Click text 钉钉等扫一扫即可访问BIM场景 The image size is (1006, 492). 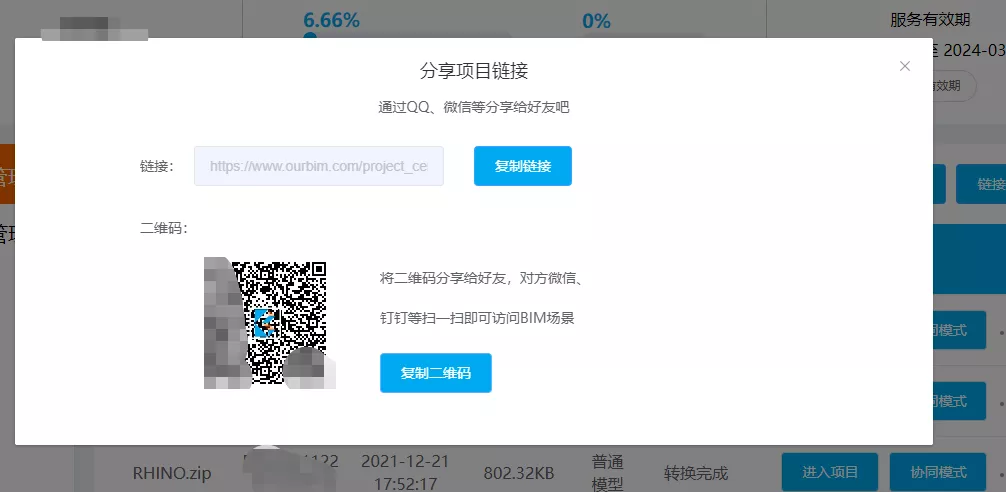click(477, 318)
